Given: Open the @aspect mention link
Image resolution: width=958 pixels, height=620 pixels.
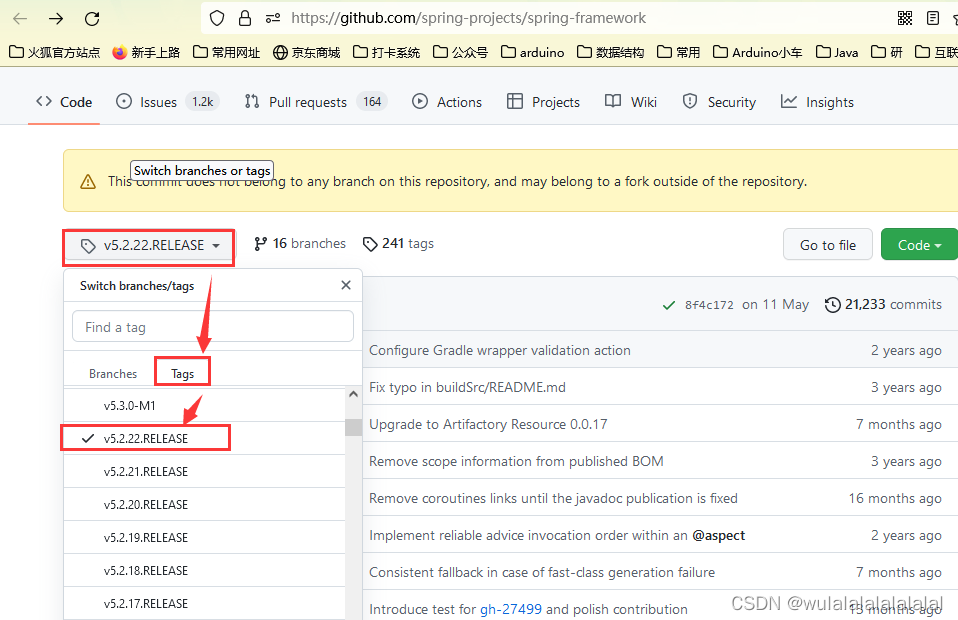Looking at the screenshot, I should coord(718,536).
